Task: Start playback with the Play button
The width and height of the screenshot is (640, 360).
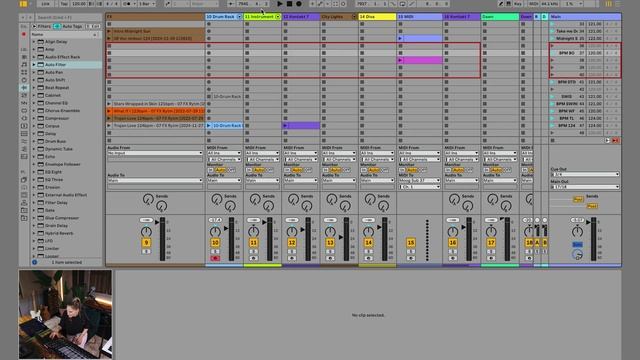Action: [280, 4]
